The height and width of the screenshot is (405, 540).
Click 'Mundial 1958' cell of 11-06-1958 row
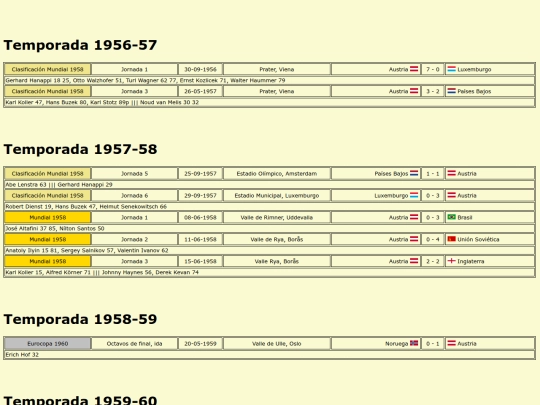48,239
